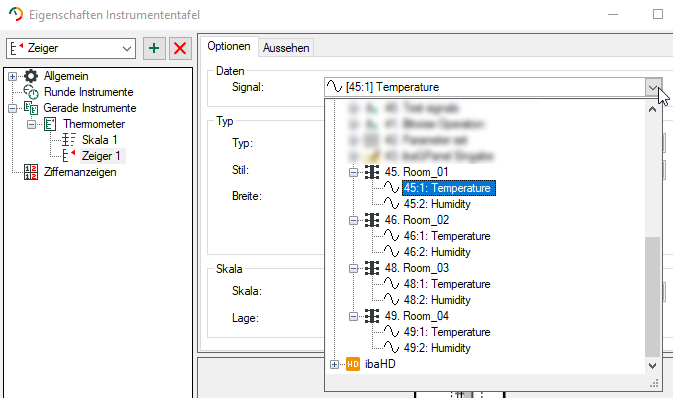
Task: Select signal 48:2: Humidity
Action: [x=437, y=300]
